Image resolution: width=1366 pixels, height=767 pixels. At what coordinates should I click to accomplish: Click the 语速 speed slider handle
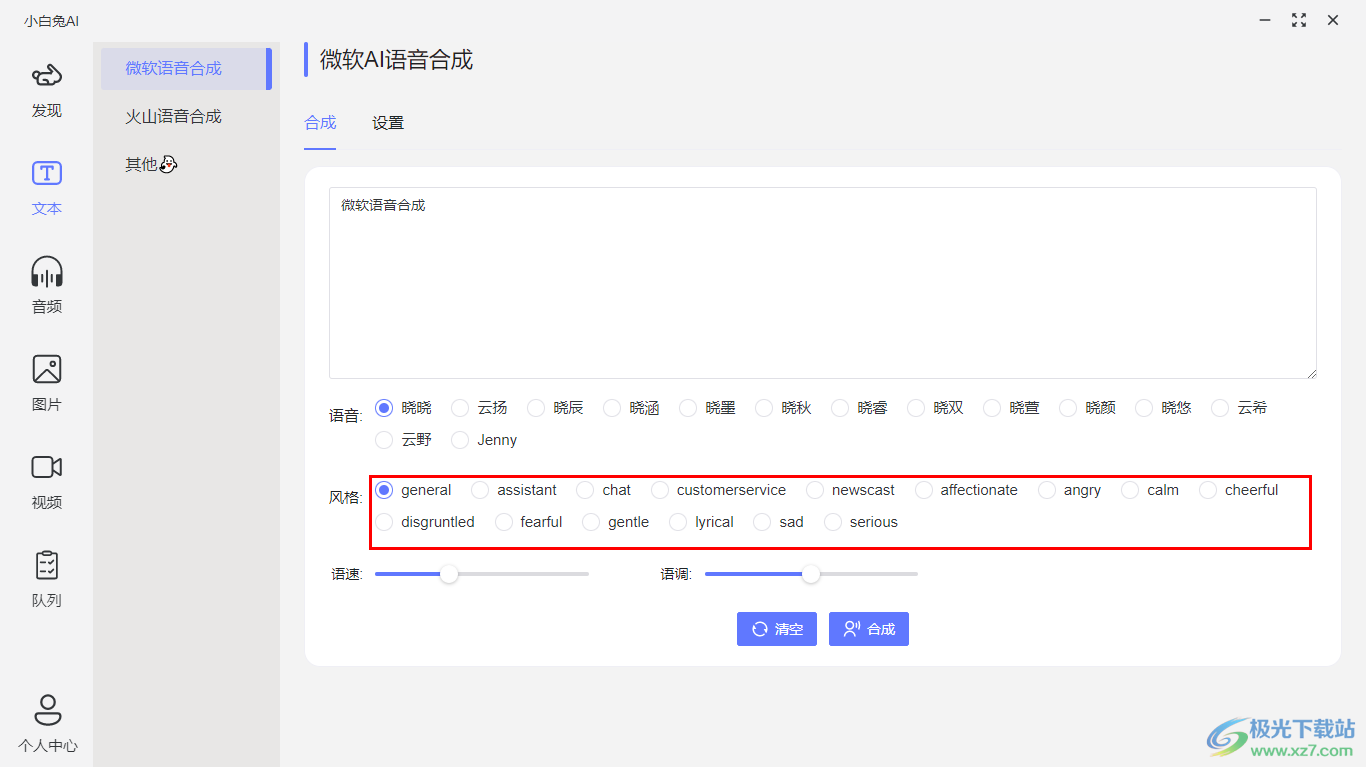[x=449, y=574]
